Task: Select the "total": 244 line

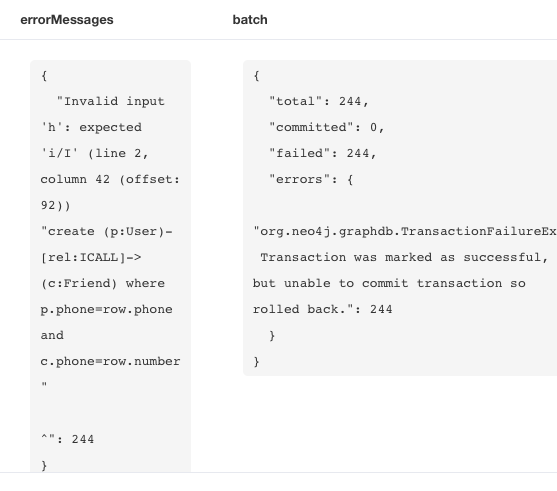Action: (x=319, y=101)
